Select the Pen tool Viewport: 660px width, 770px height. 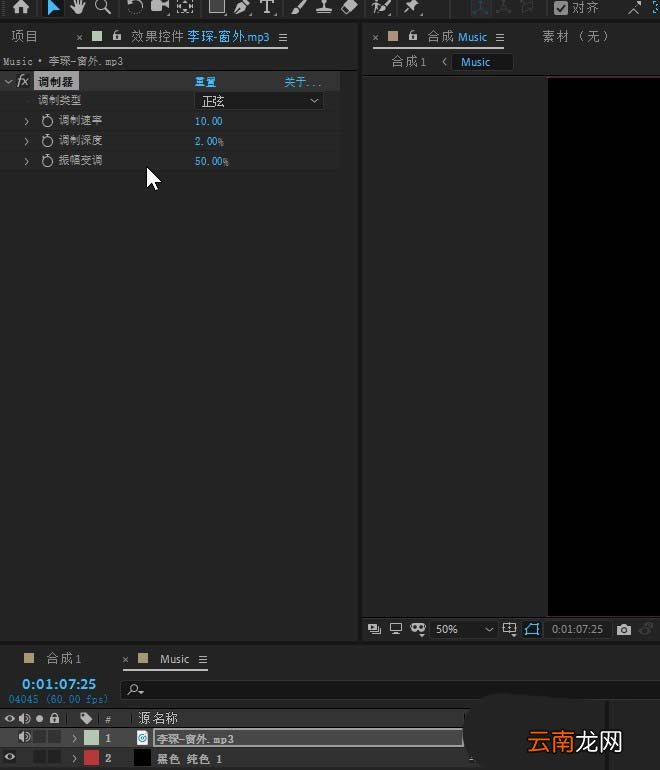coord(242,6)
